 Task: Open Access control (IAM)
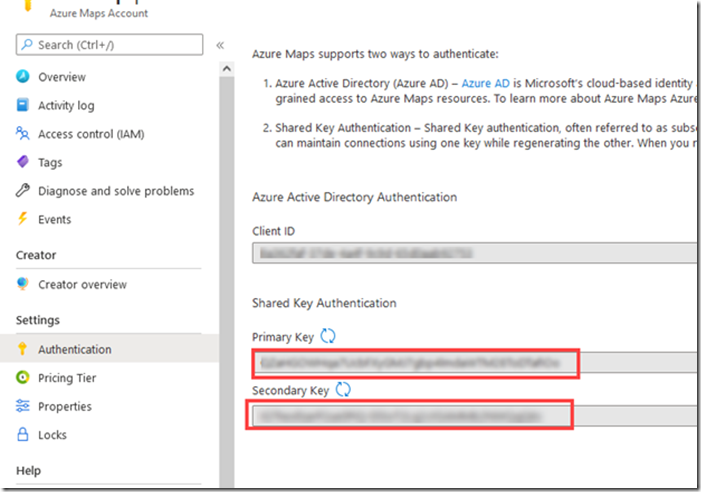91,134
